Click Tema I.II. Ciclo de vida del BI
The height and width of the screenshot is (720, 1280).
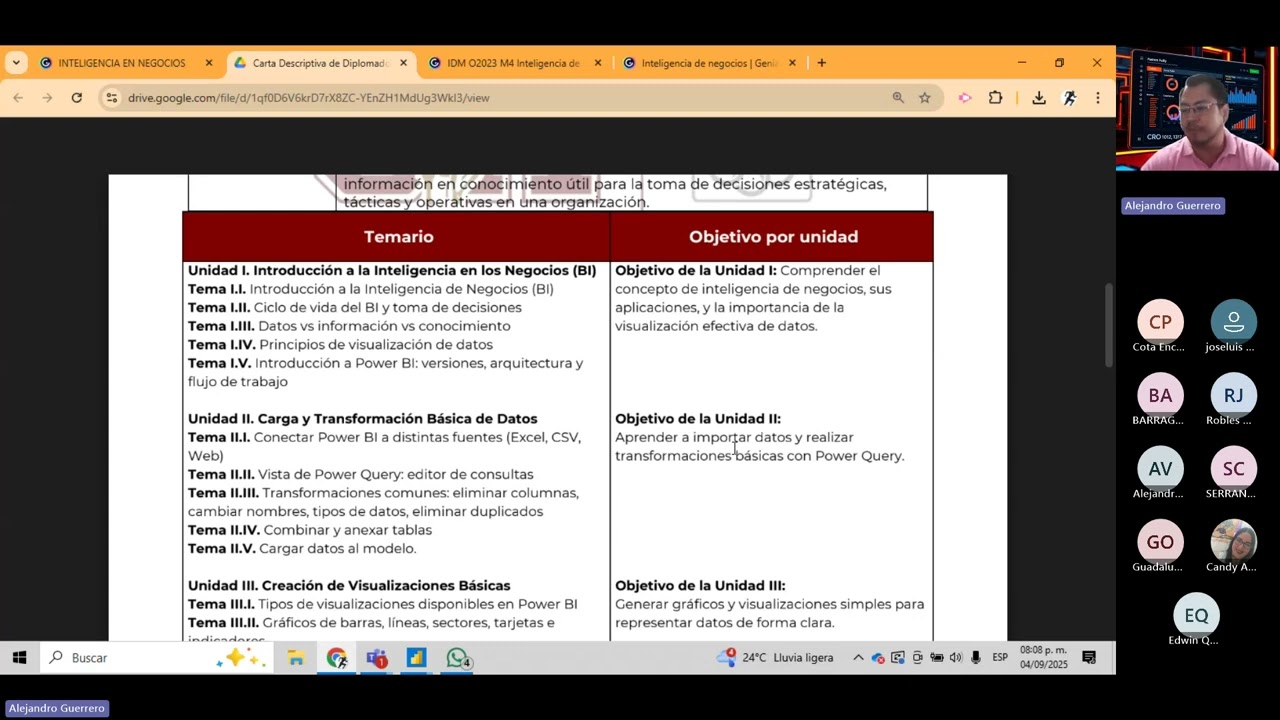tap(355, 308)
